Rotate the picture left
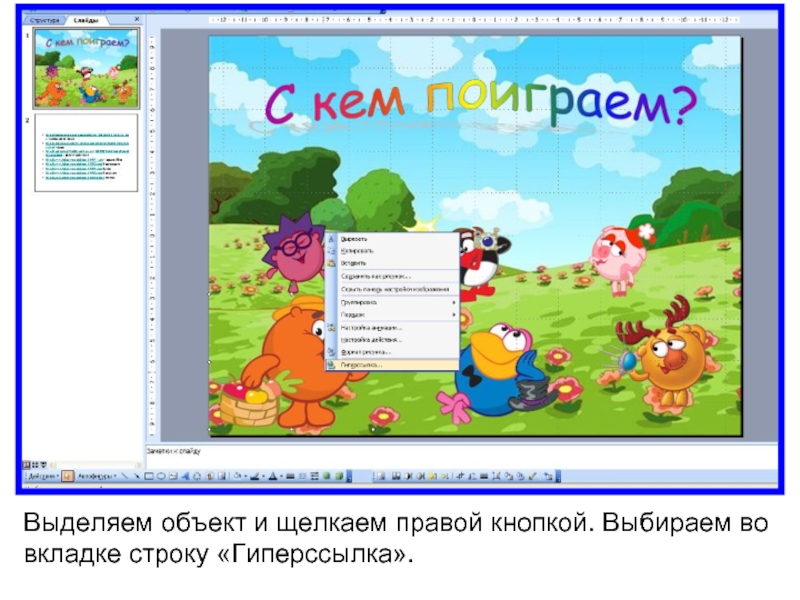800x600 pixels. 472,477
